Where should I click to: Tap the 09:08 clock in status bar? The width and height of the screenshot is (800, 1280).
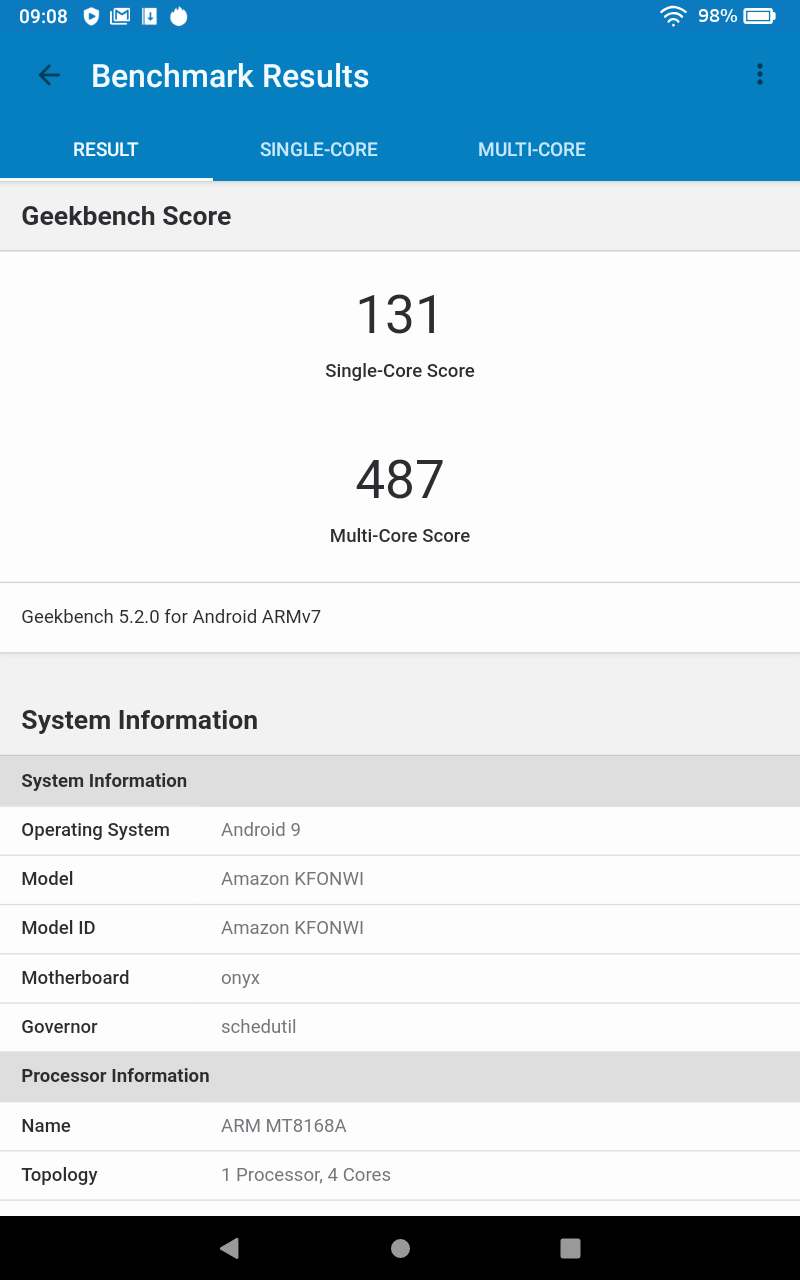(x=44, y=16)
